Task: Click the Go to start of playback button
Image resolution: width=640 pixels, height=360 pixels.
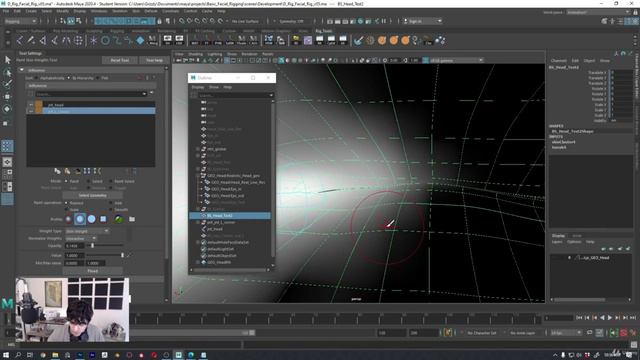Action: (579, 318)
